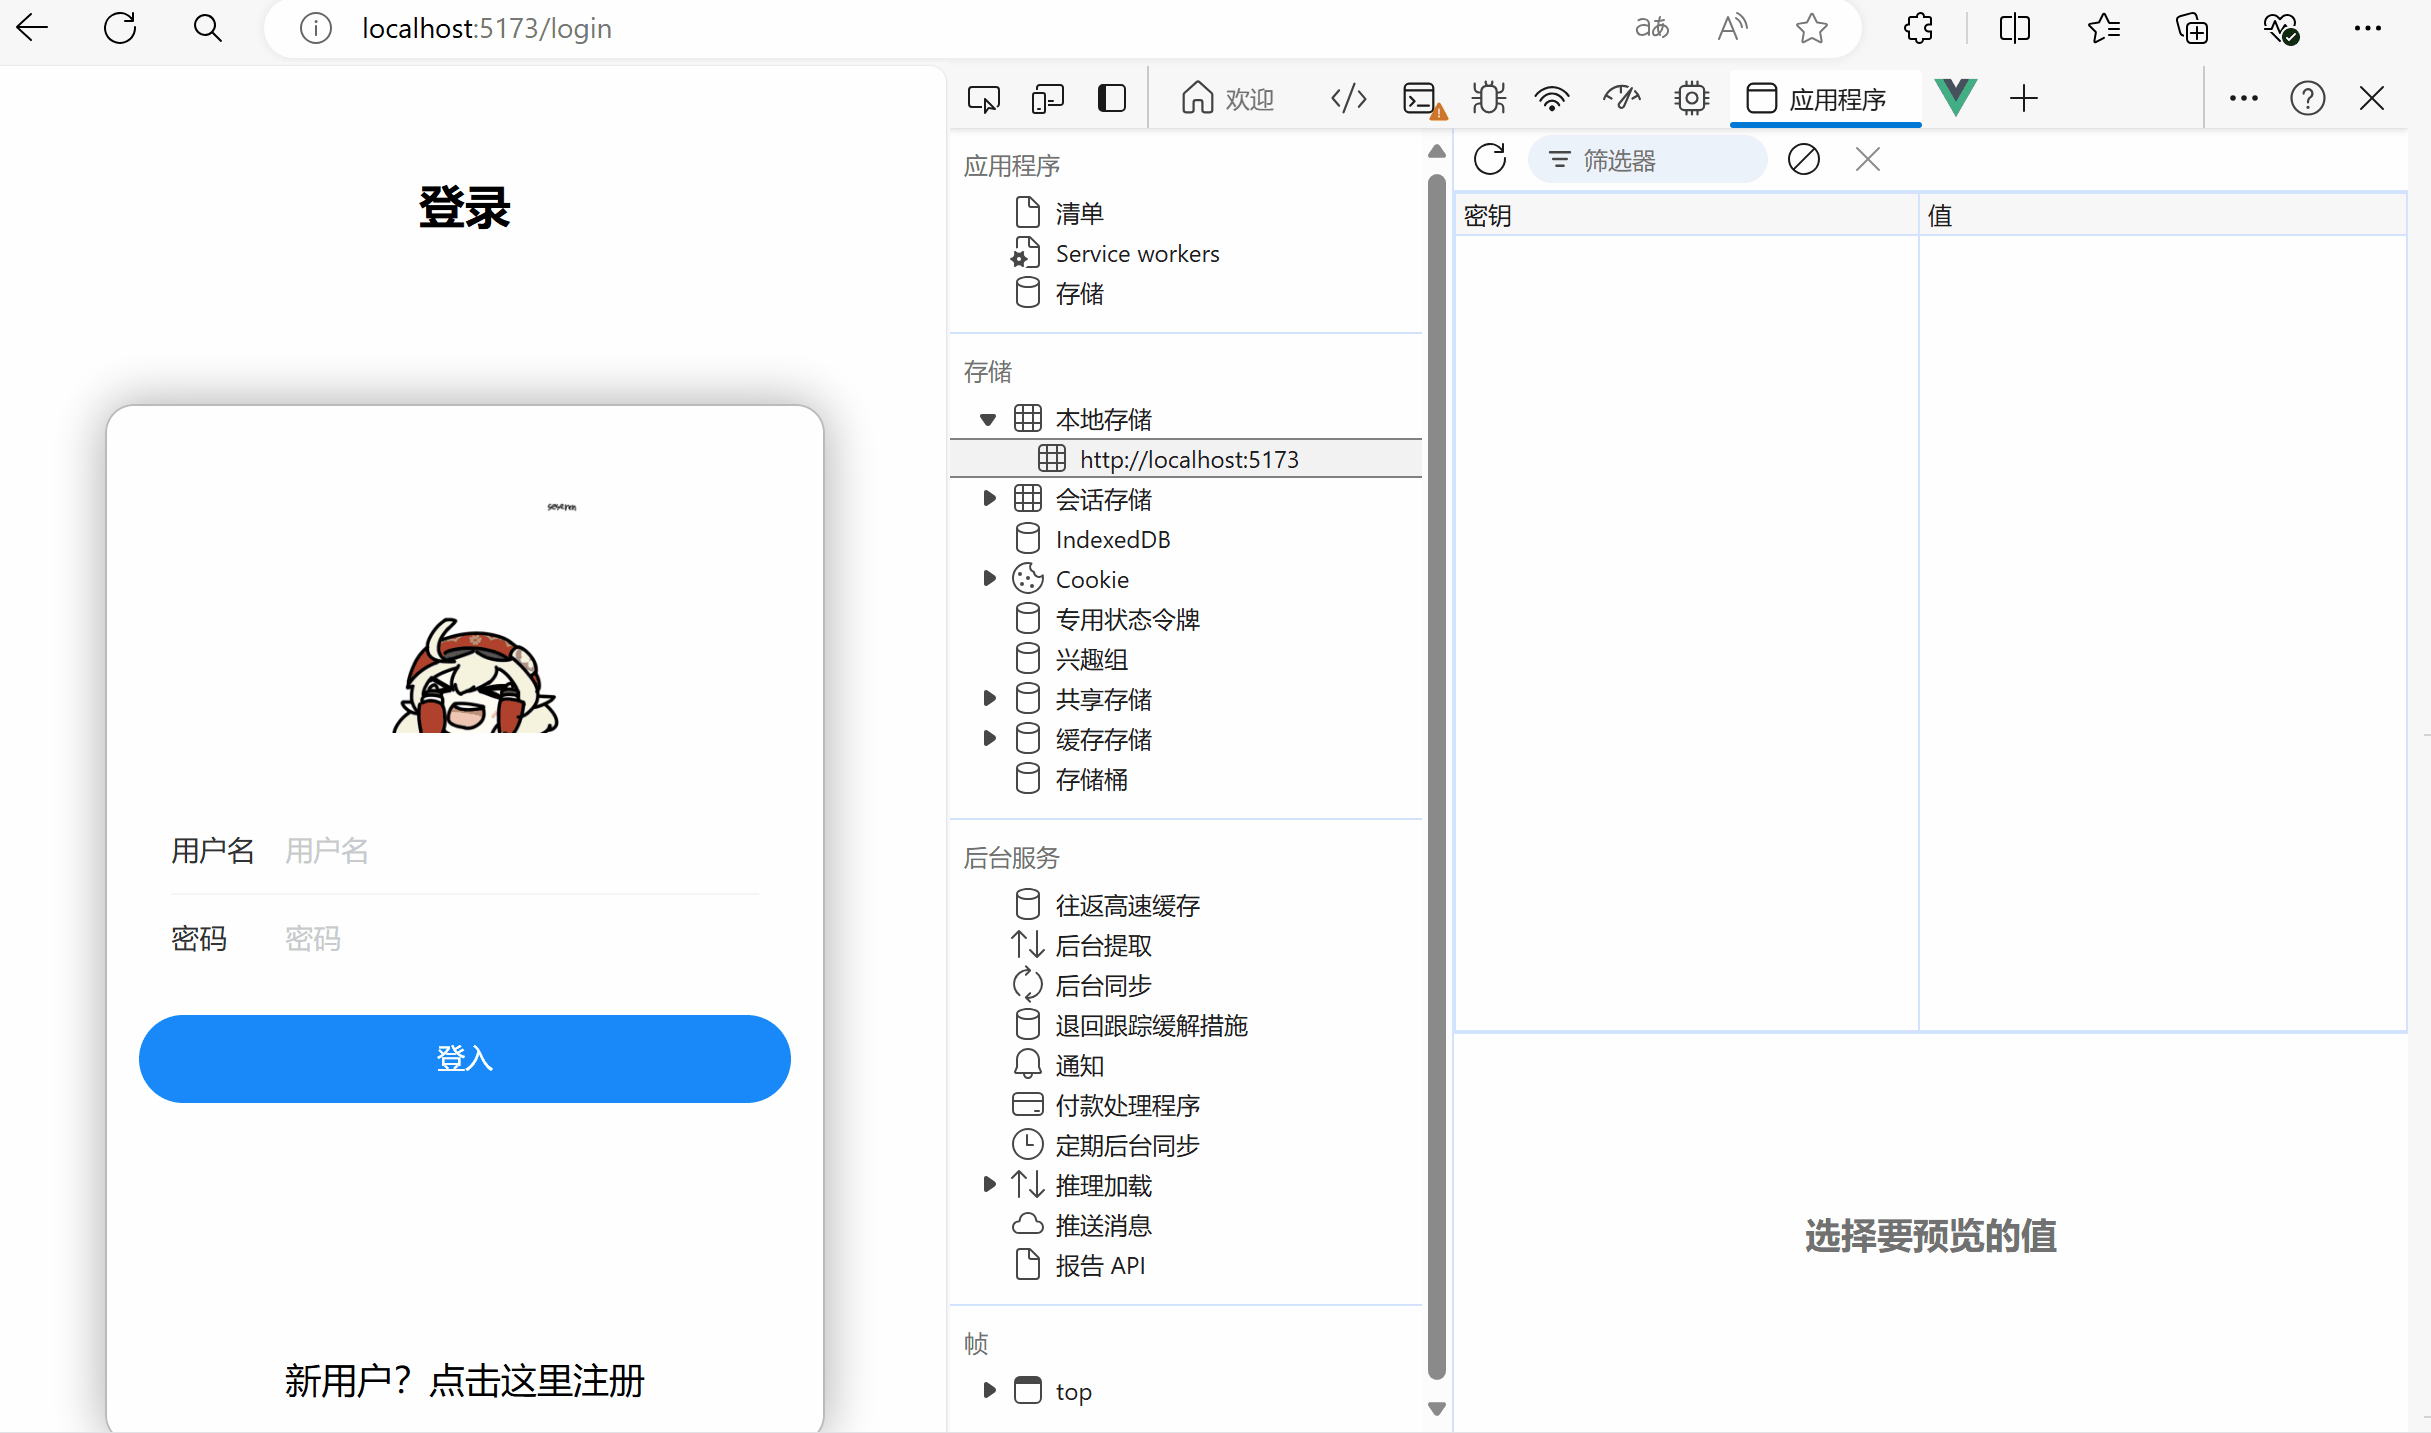Viewport: 2431px width, 1433px height.
Task: Open DevTools help
Action: (x=2308, y=98)
